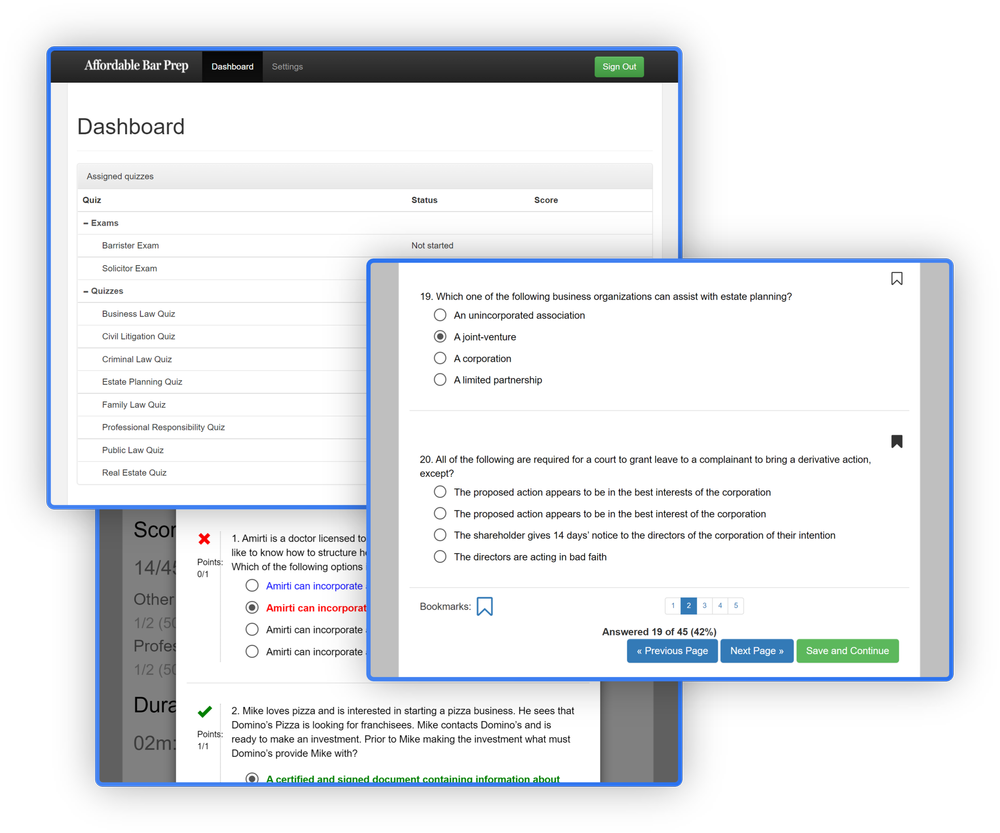Go to quiz page 3
Image resolution: width=1000 pixels, height=833 pixels.
[704, 605]
